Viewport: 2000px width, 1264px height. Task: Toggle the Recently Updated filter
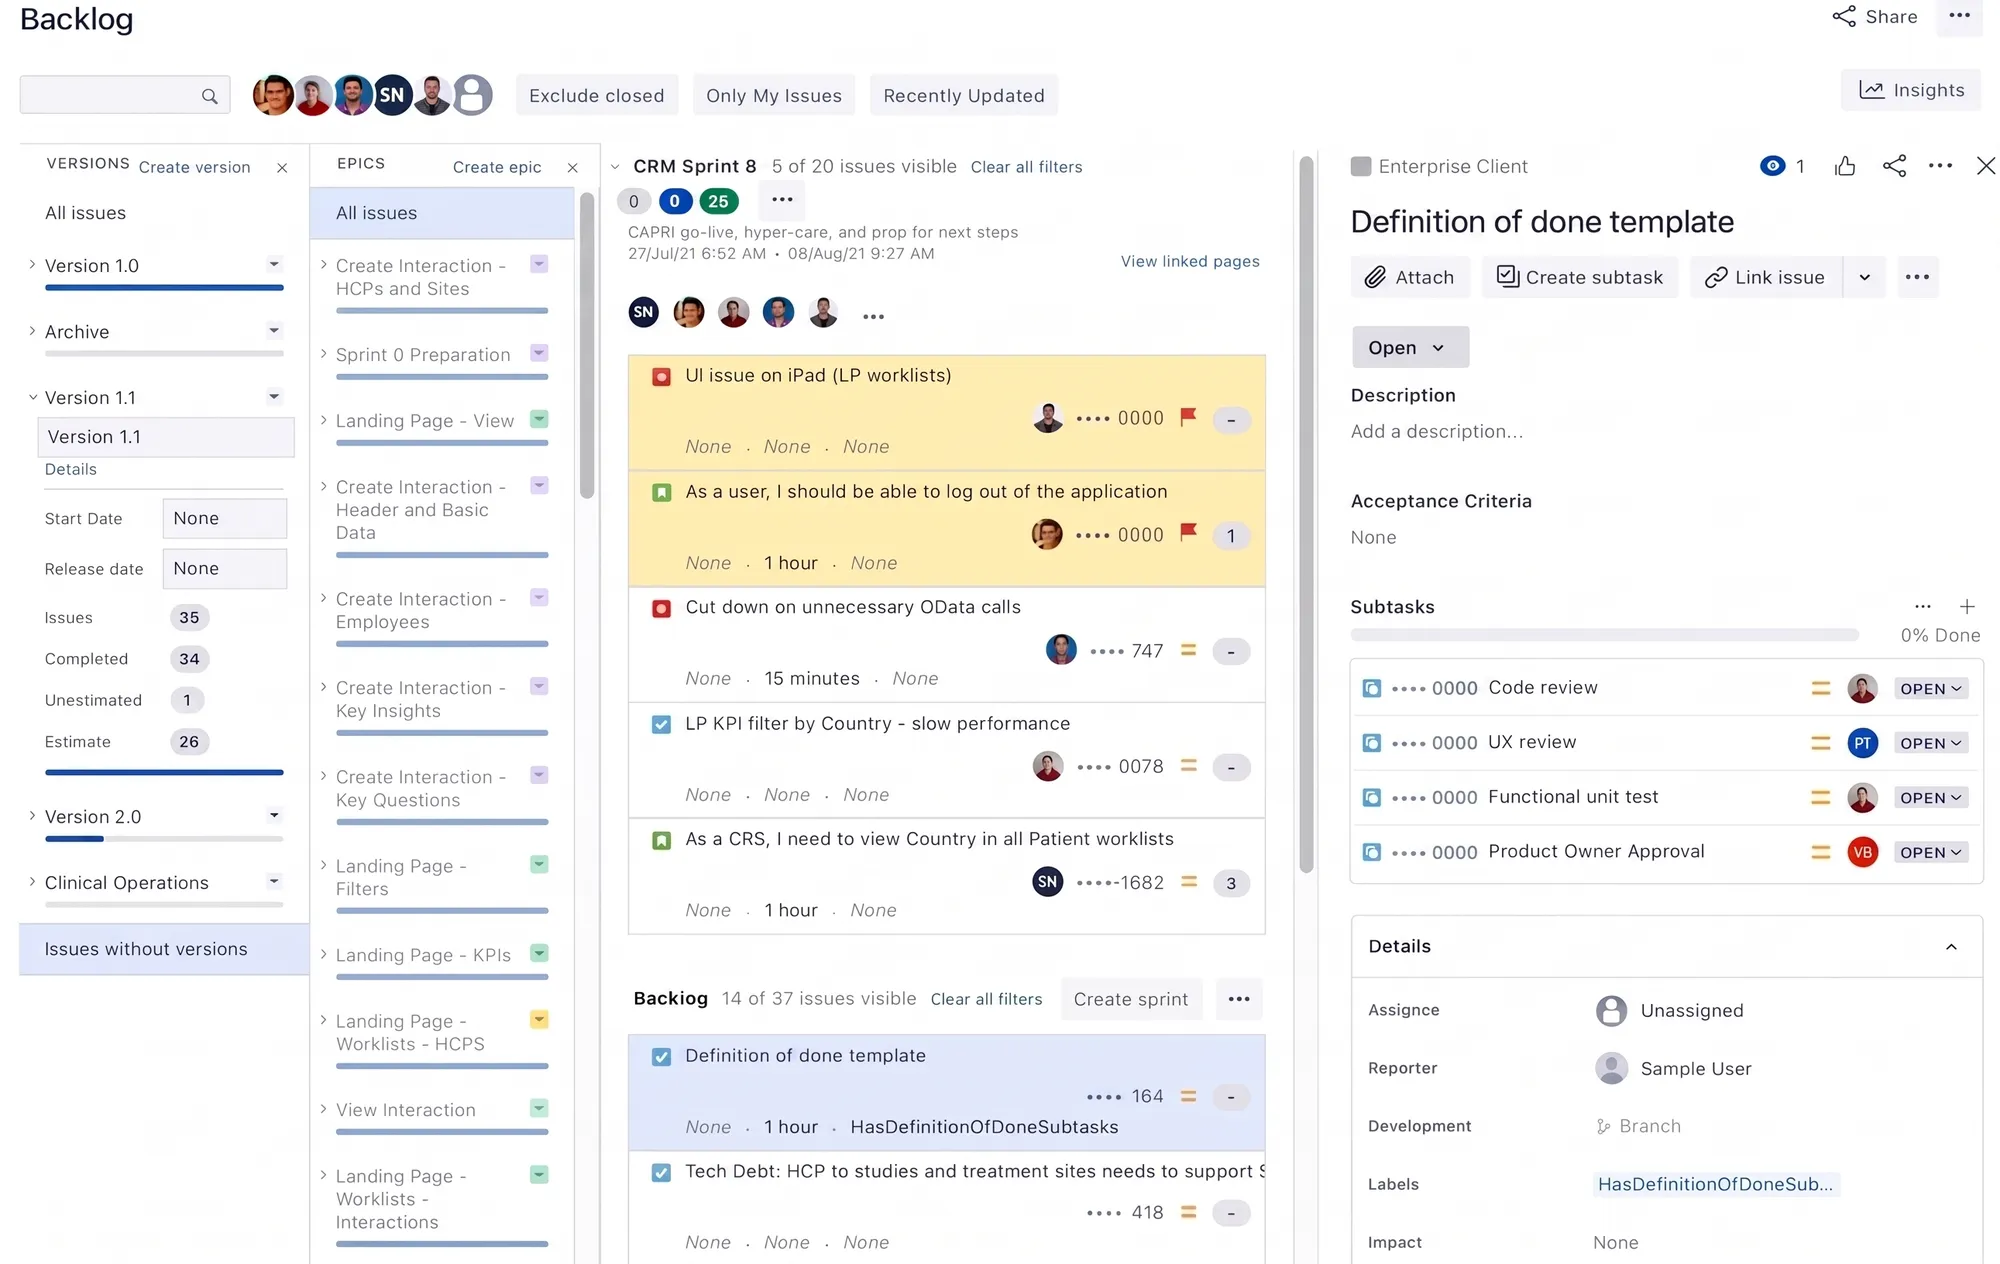click(x=964, y=95)
